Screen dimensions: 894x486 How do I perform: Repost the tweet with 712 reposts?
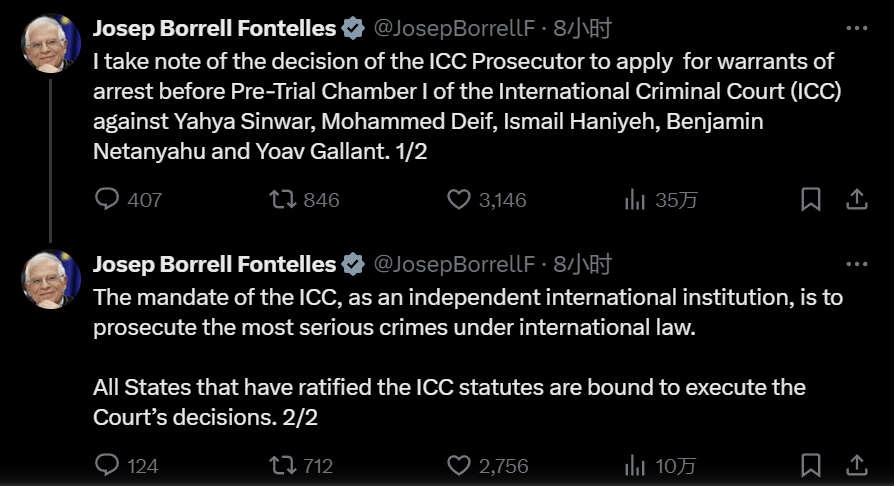pyautogui.click(x=284, y=465)
